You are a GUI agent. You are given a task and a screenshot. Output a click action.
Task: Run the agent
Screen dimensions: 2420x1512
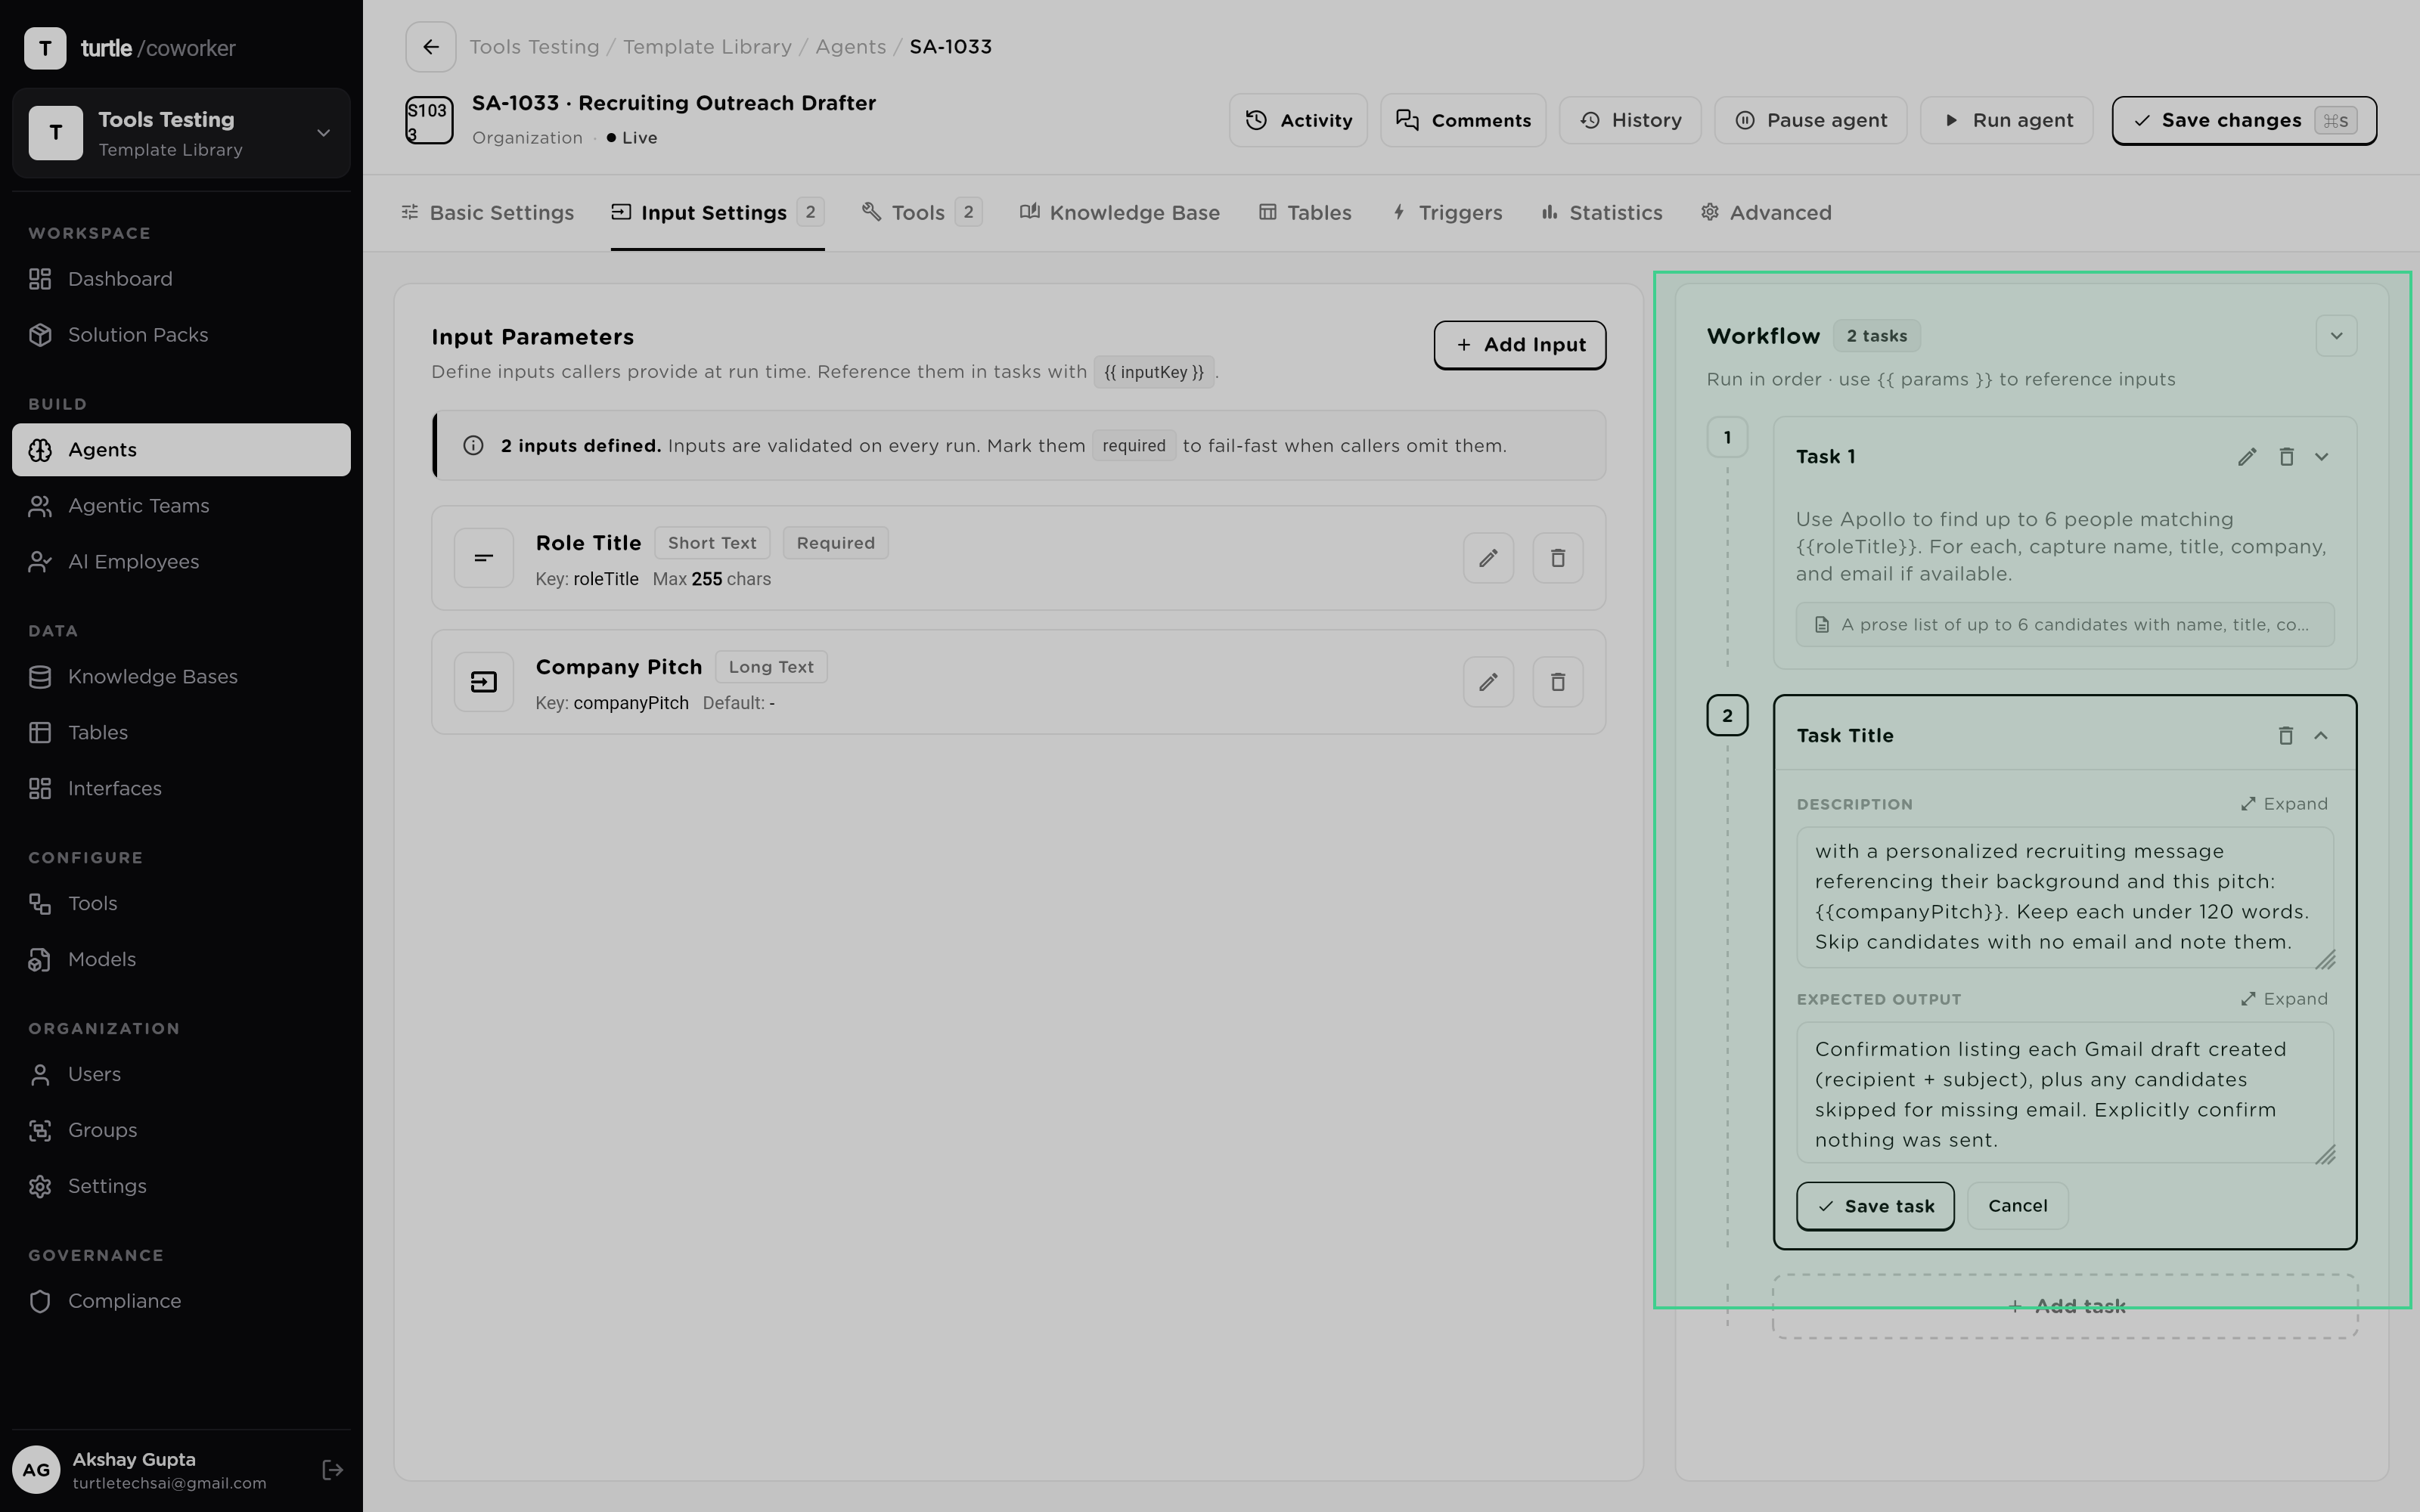2006,121
